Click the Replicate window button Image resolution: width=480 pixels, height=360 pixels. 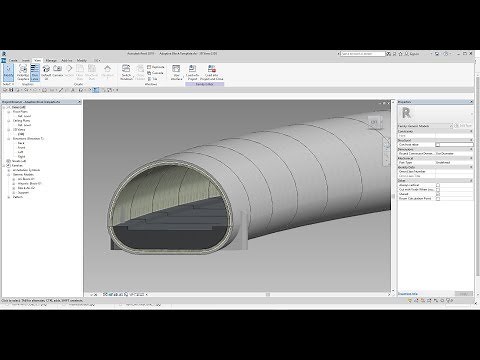point(156,67)
